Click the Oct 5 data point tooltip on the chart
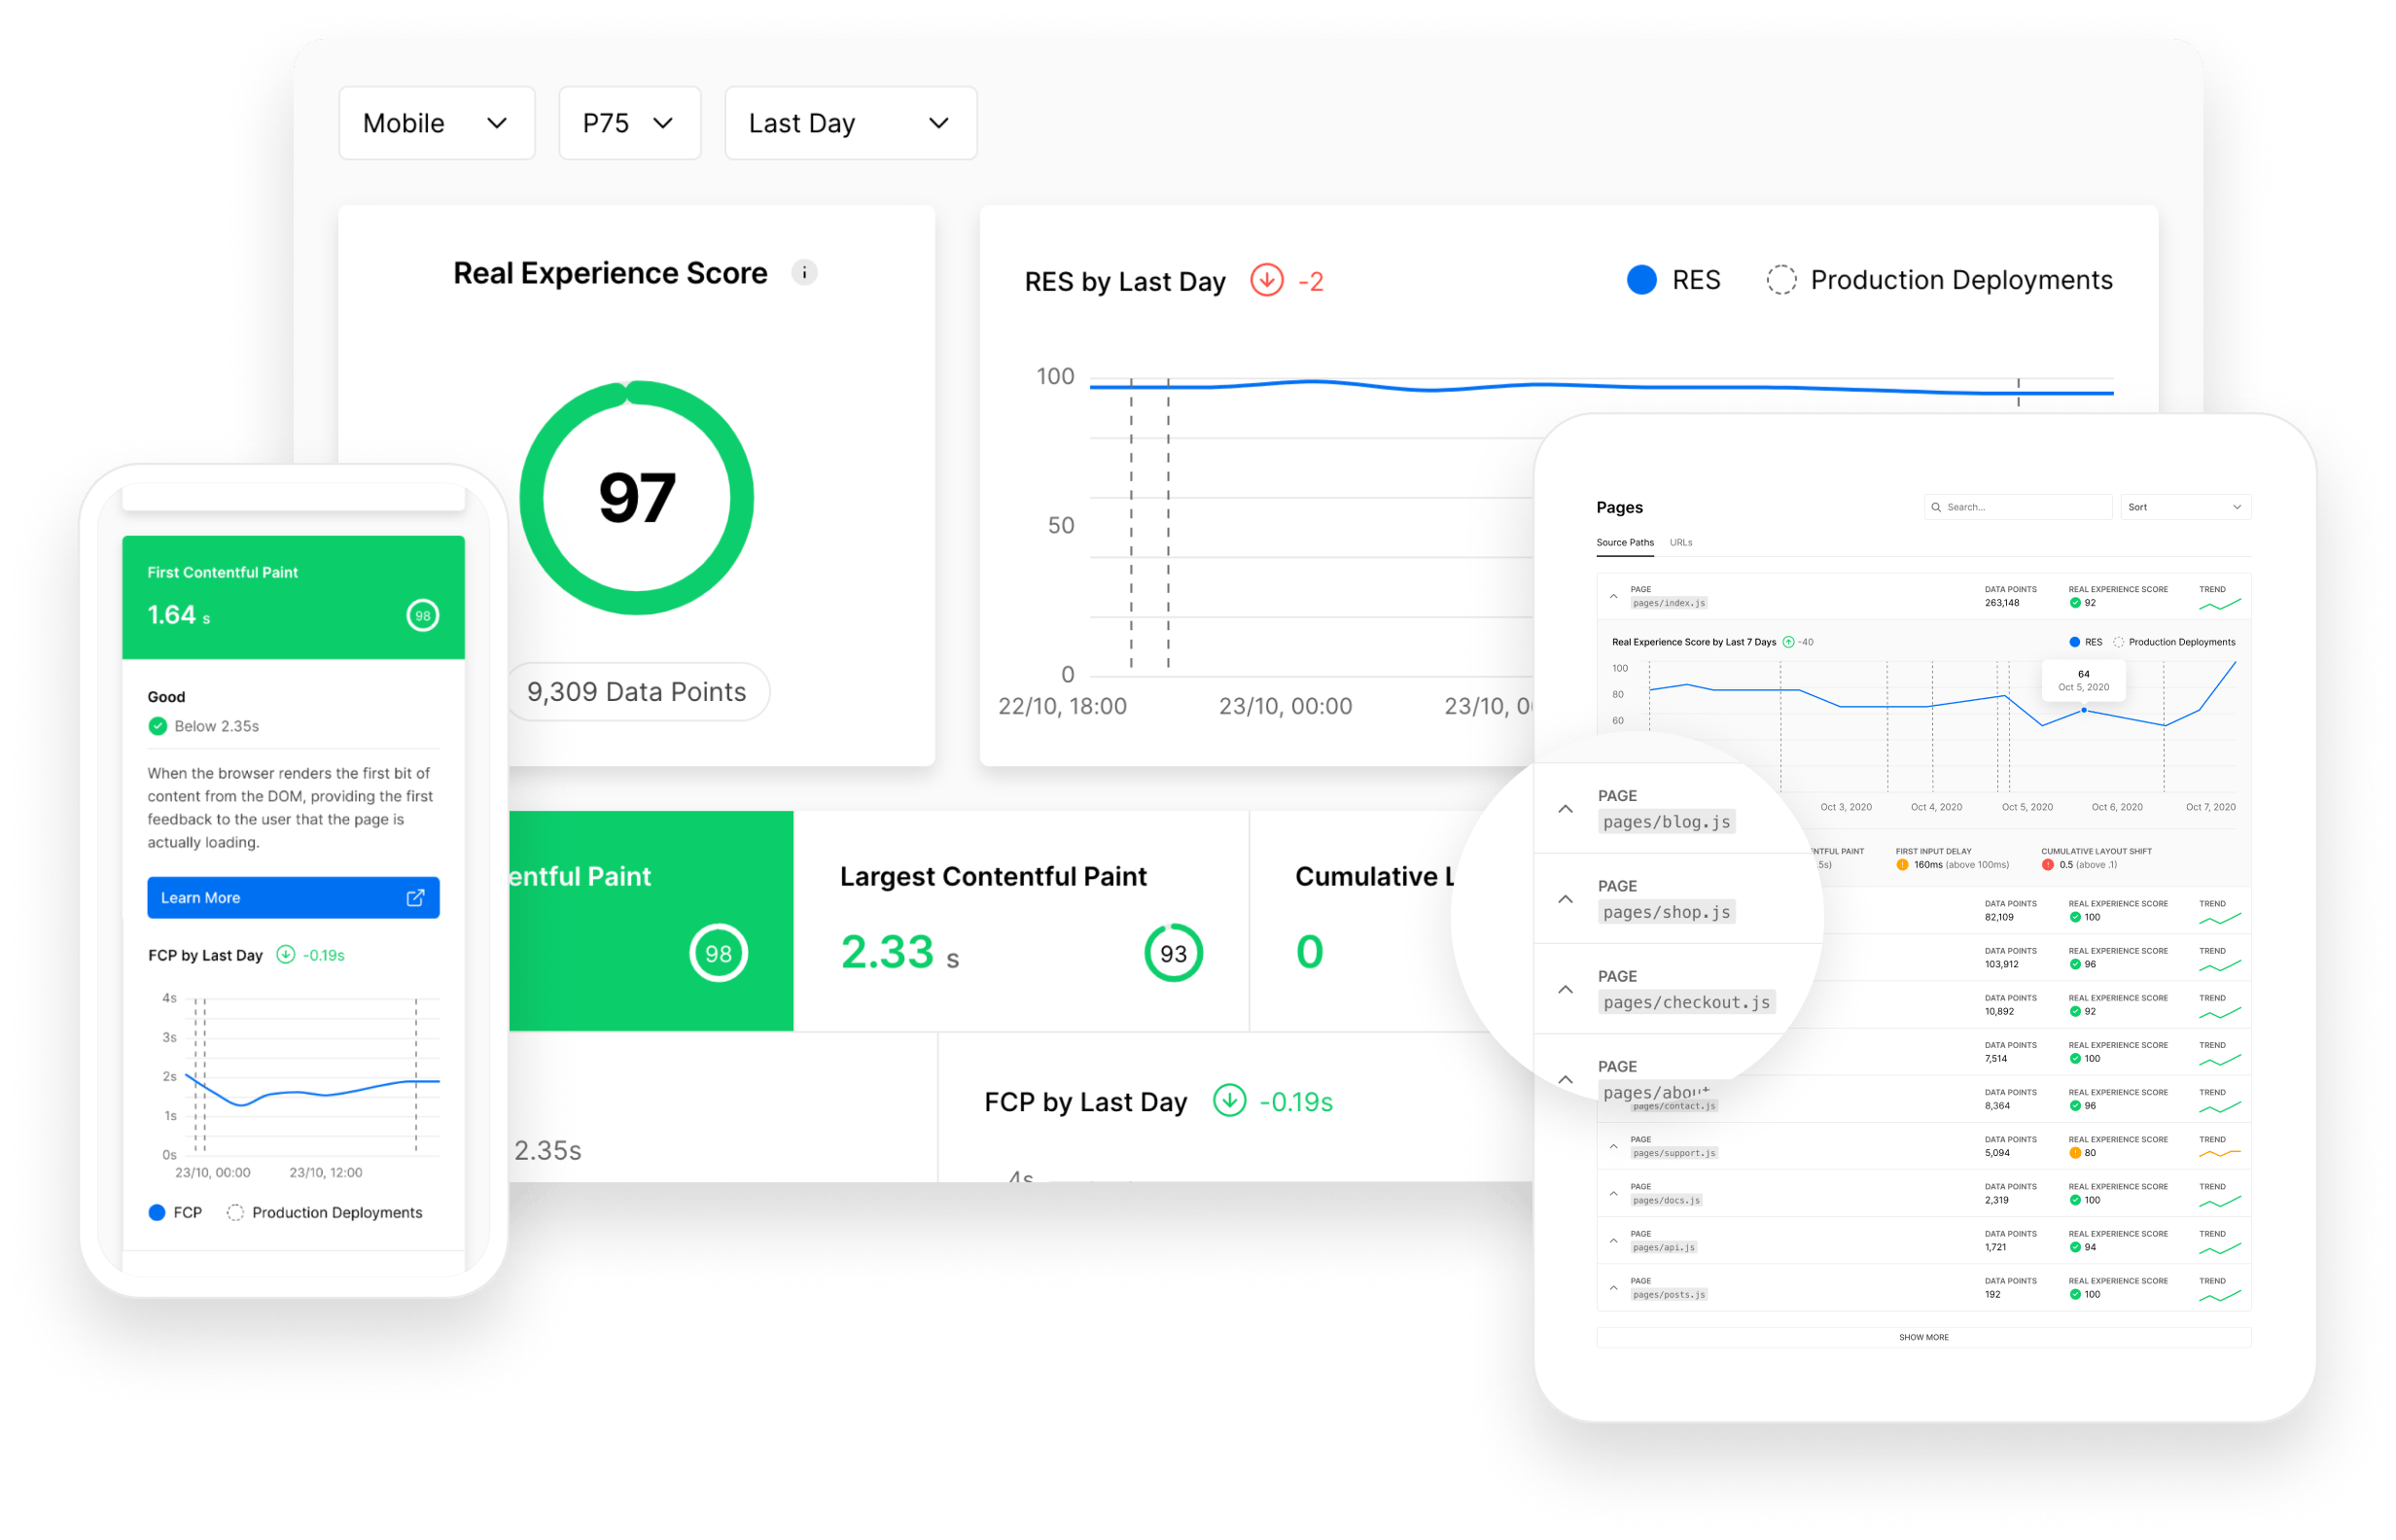Screen dimensions: 2396x1540 point(2082,681)
